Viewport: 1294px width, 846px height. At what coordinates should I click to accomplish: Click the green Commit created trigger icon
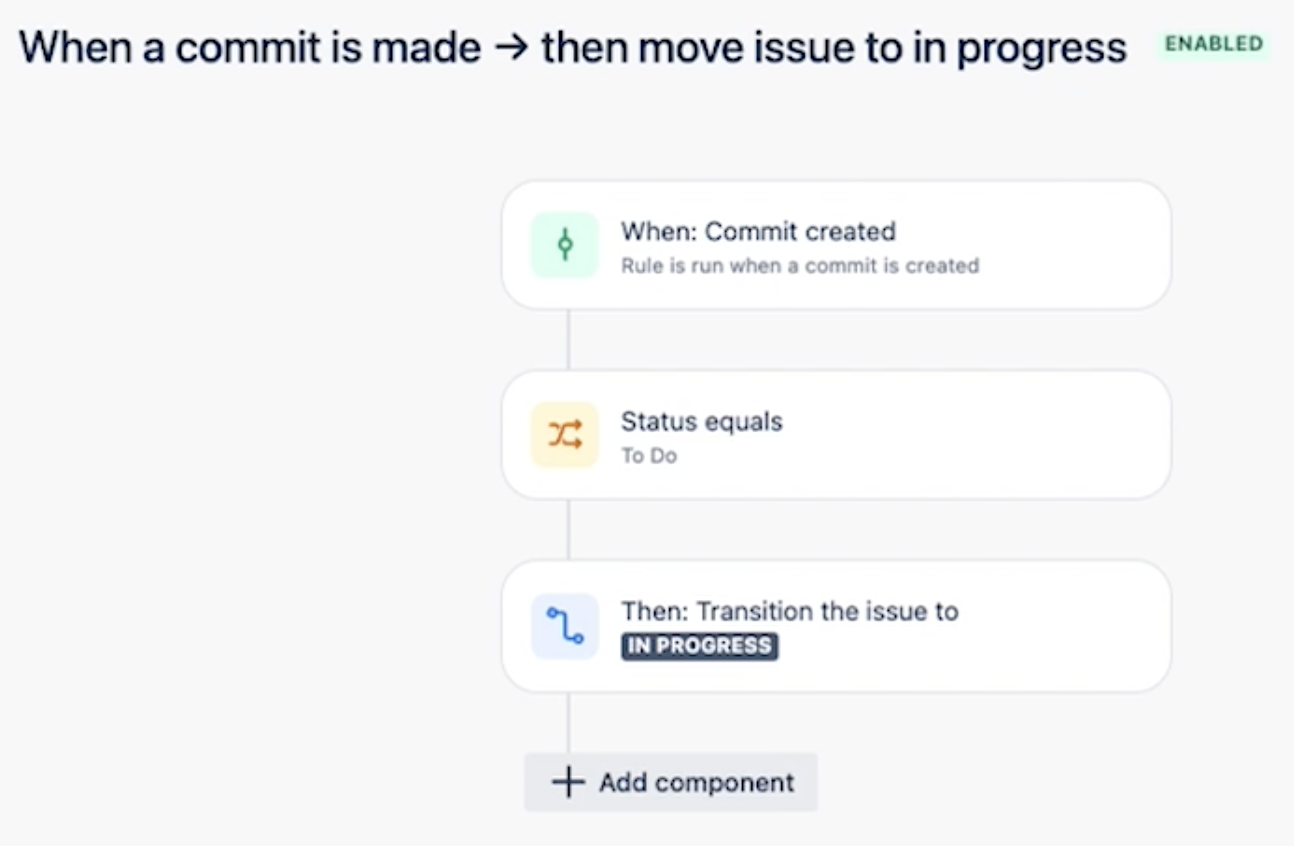point(564,245)
